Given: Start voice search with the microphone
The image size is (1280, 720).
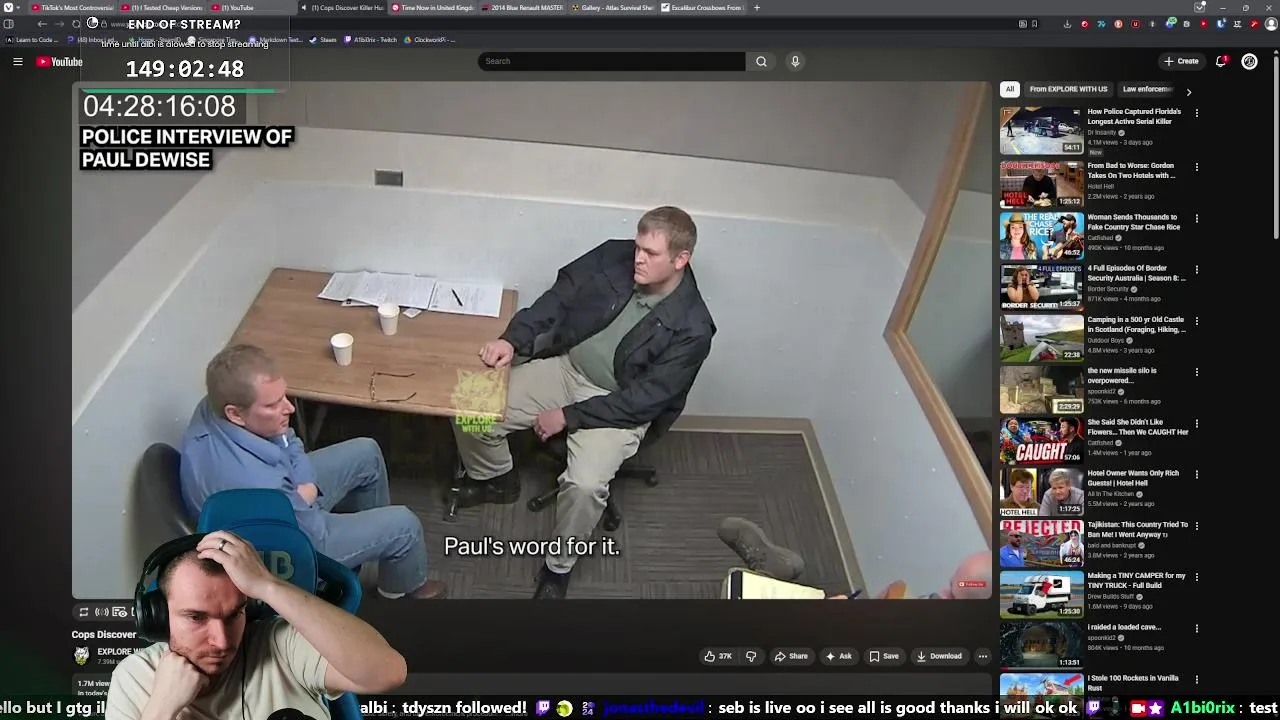Looking at the screenshot, I should point(795,61).
